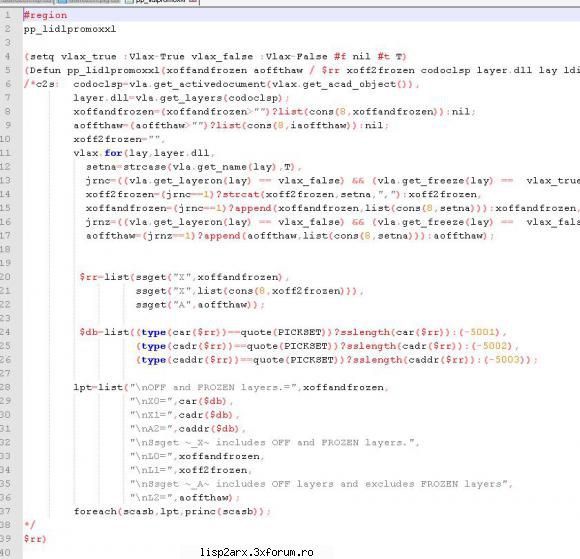This screenshot has width=580, height=559.
Task: Click layer.dll=vla.get_layers(codoclsp) line
Action: point(181,98)
